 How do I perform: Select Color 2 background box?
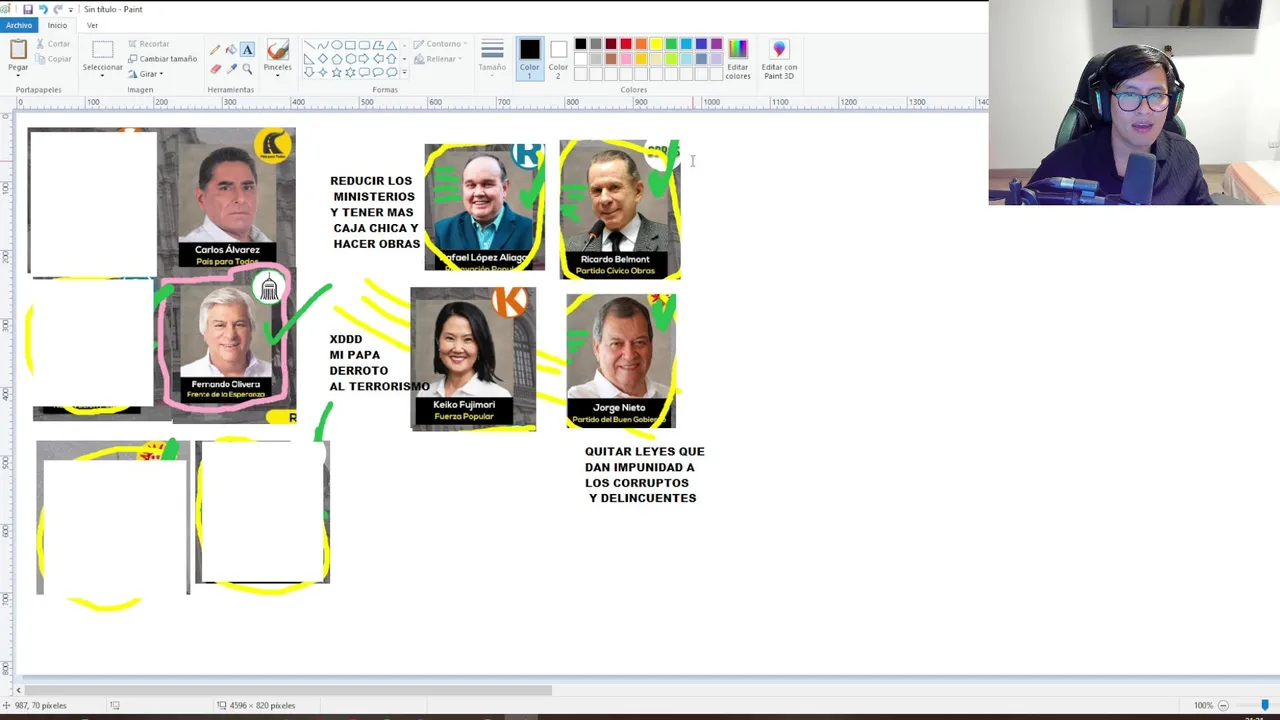coord(558,60)
